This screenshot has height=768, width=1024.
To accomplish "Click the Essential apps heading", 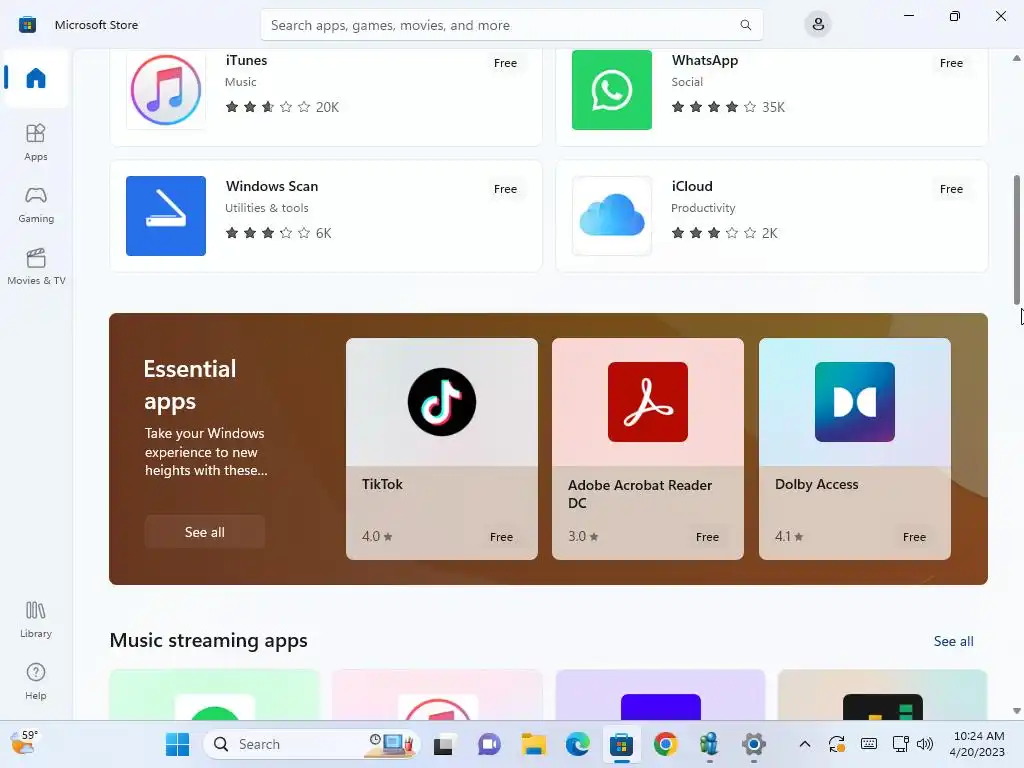I will [x=190, y=385].
